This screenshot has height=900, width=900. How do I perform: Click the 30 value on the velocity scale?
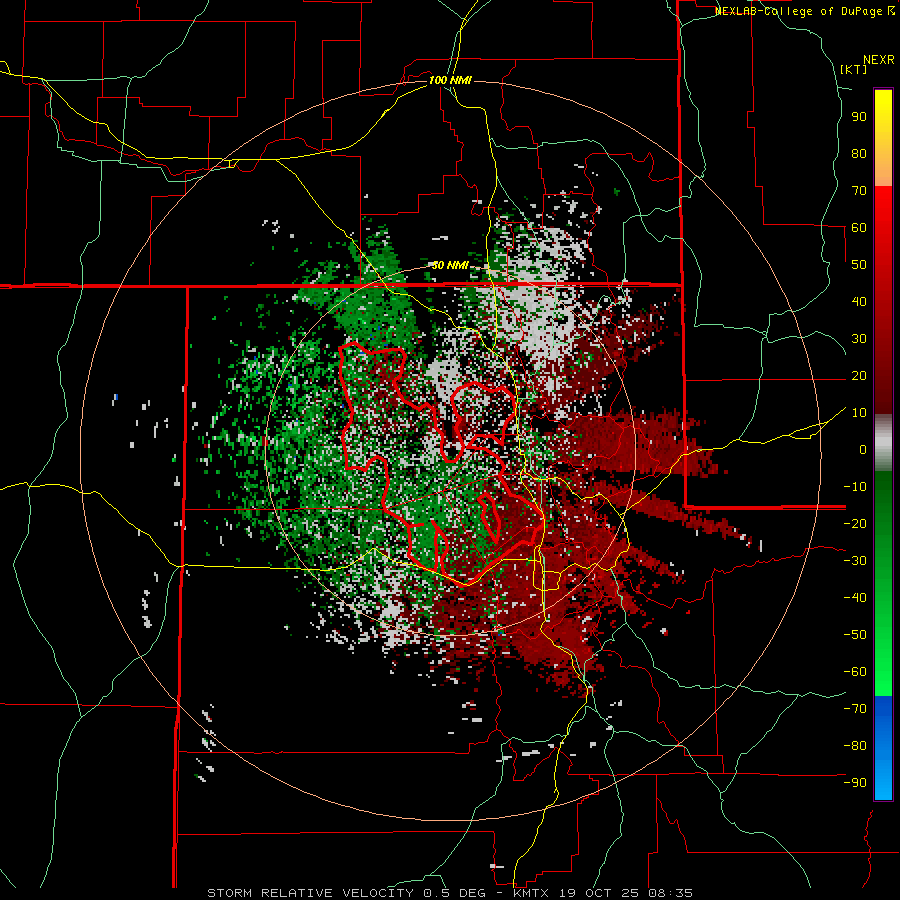click(x=859, y=339)
